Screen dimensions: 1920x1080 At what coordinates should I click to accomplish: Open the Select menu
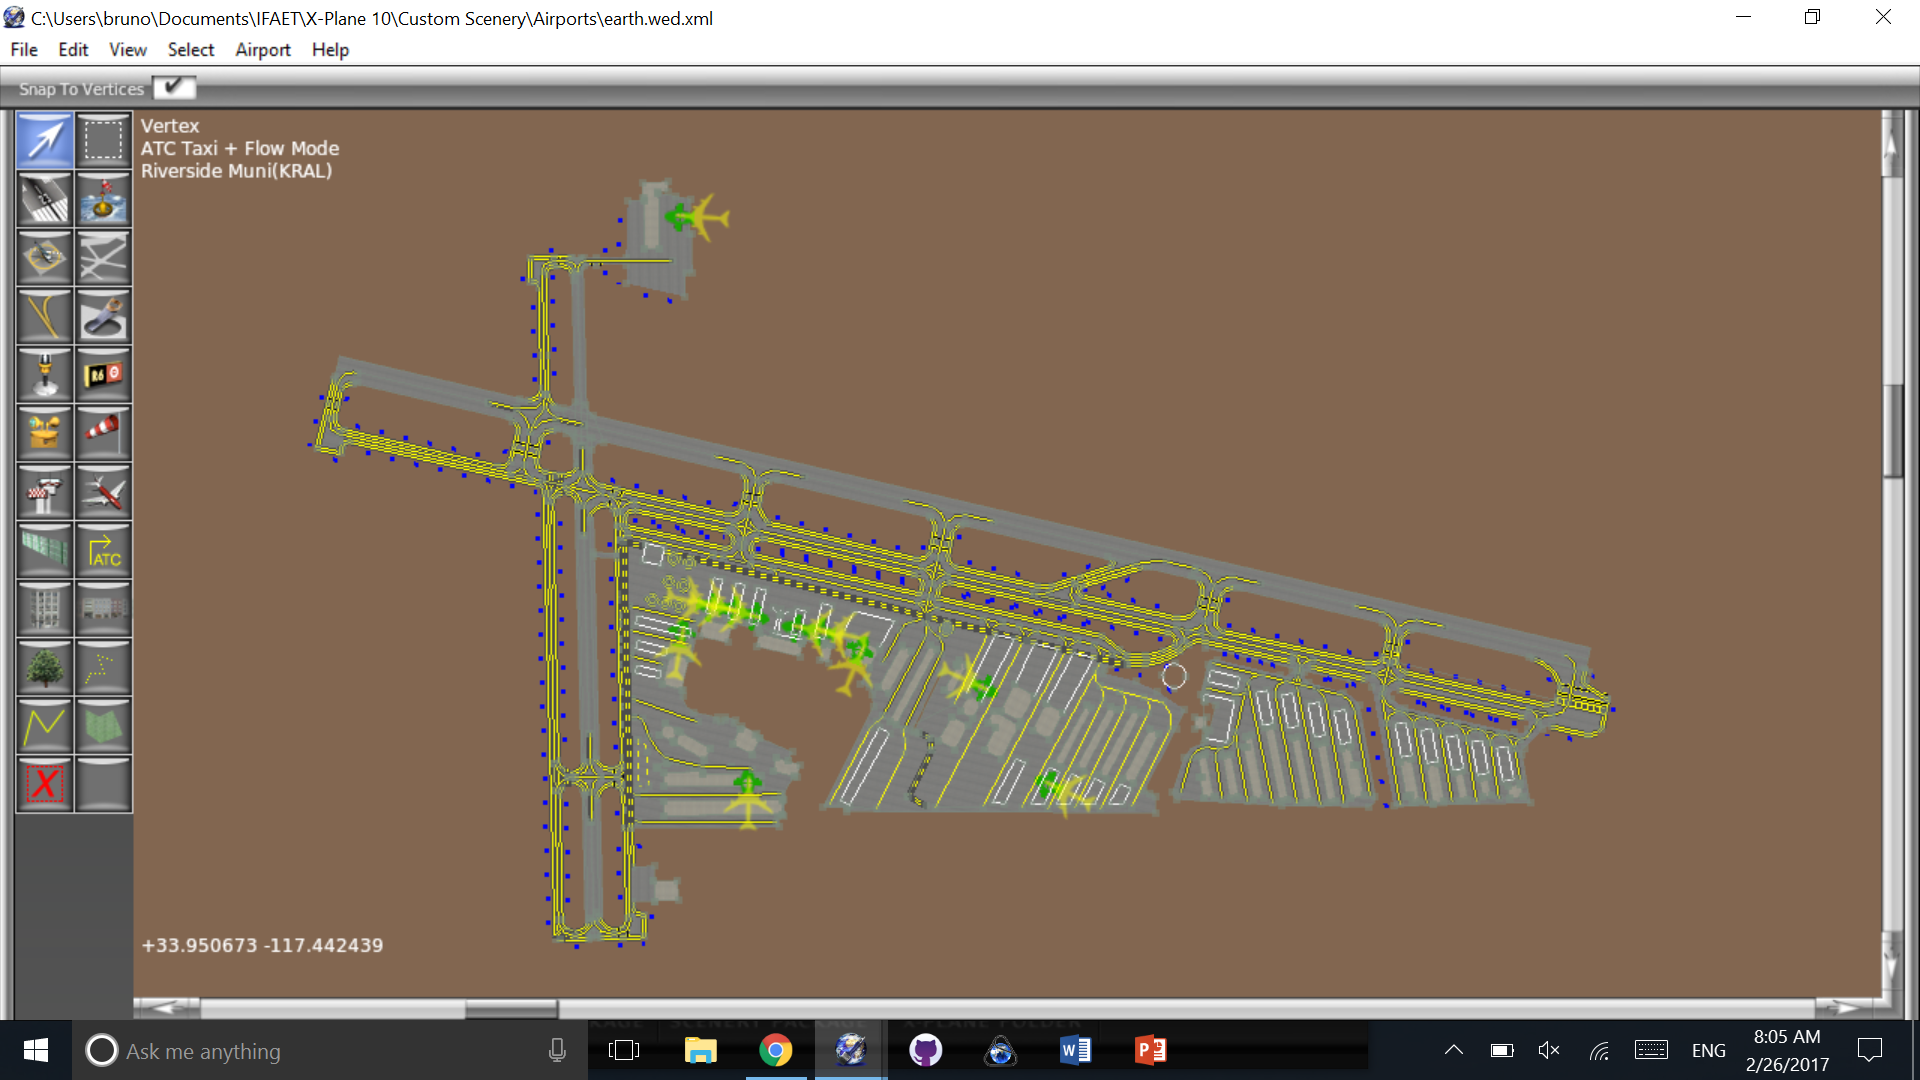pyautogui.click(x=190, y=50)
